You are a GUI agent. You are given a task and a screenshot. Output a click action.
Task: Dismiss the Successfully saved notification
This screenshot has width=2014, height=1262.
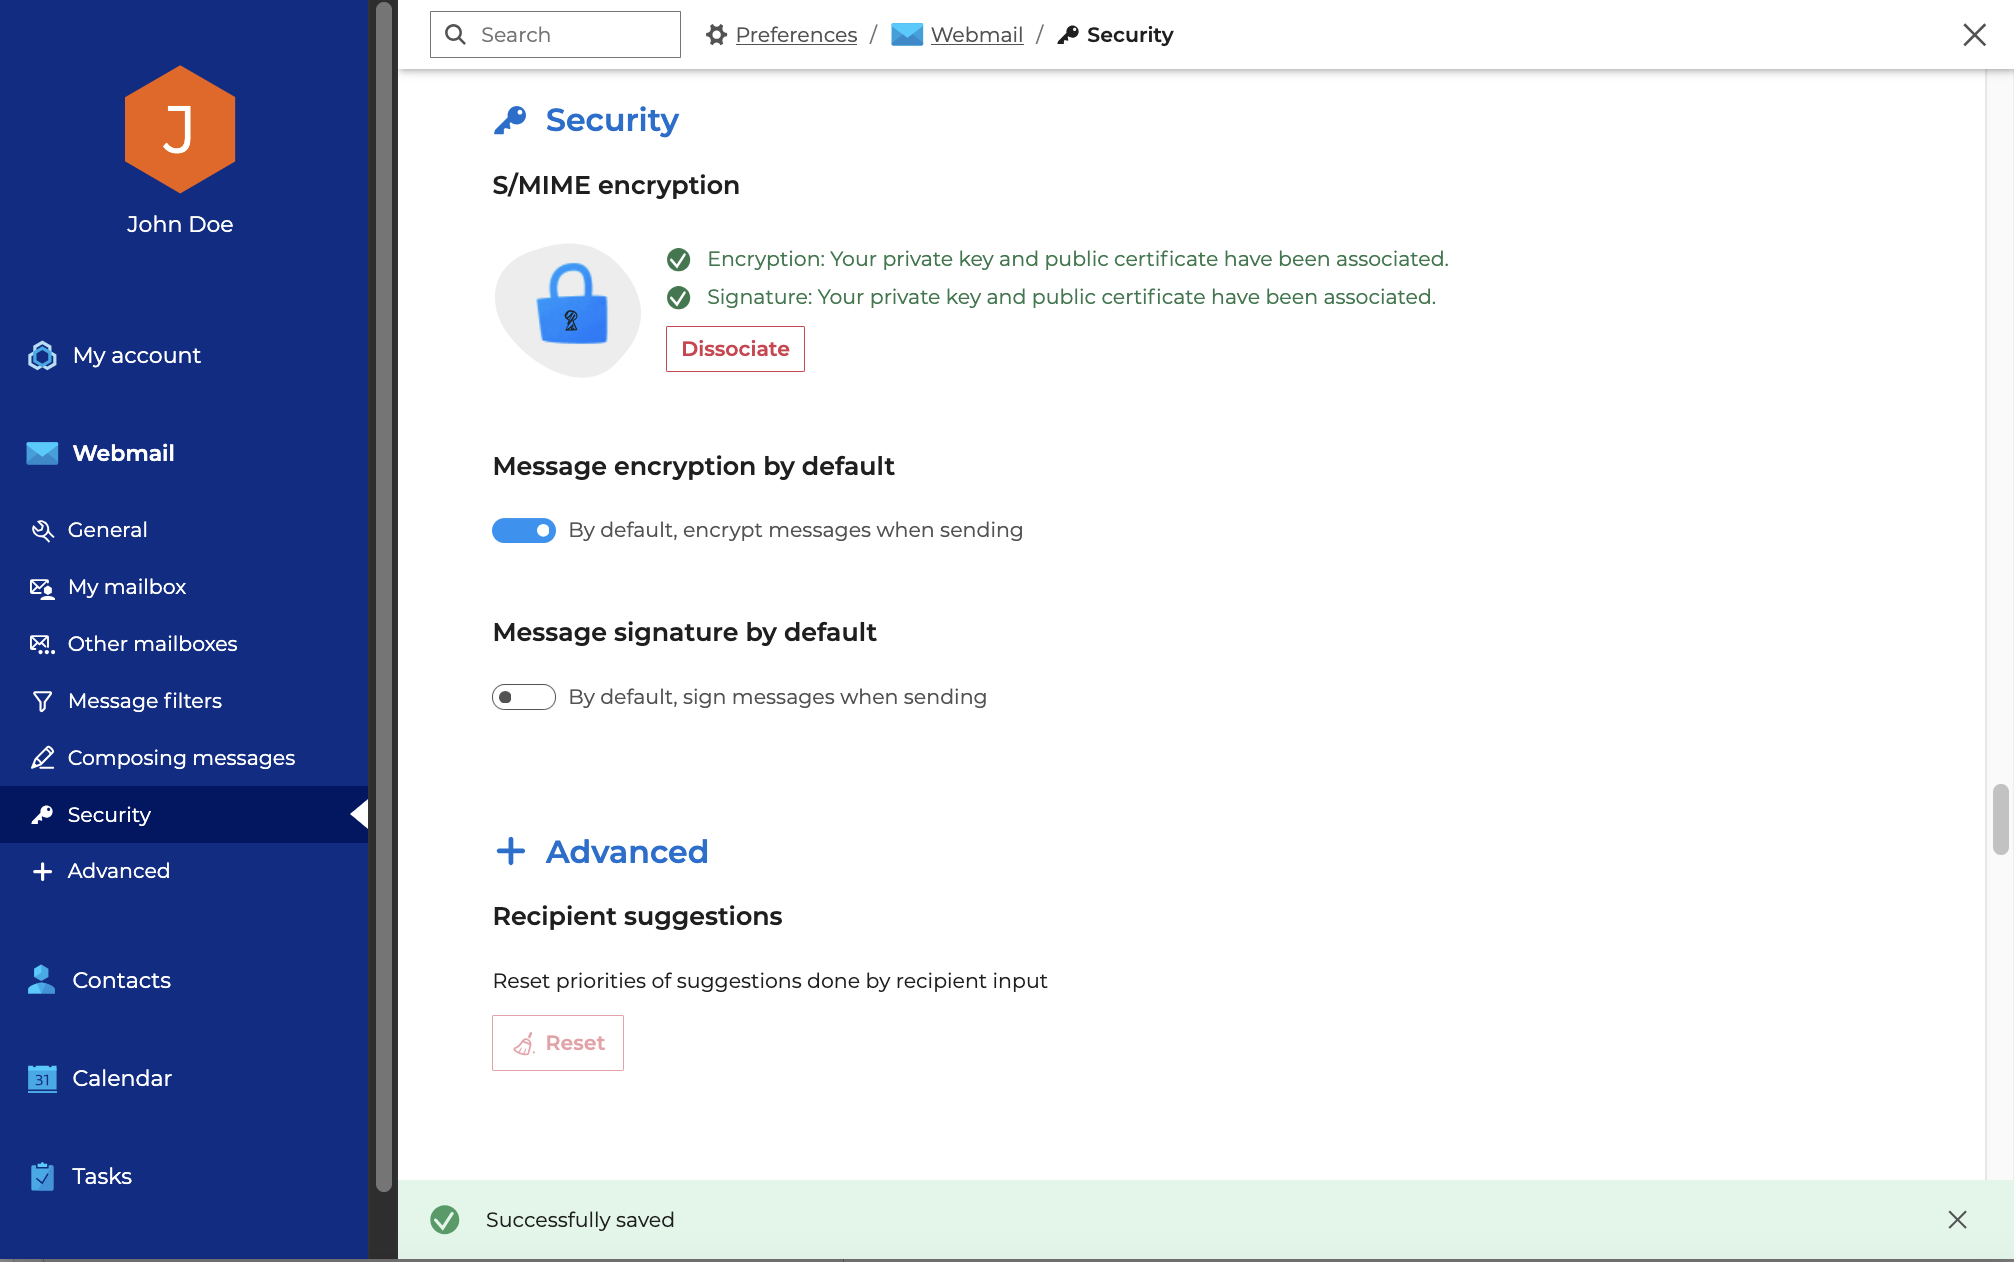pos(1957,1220)
